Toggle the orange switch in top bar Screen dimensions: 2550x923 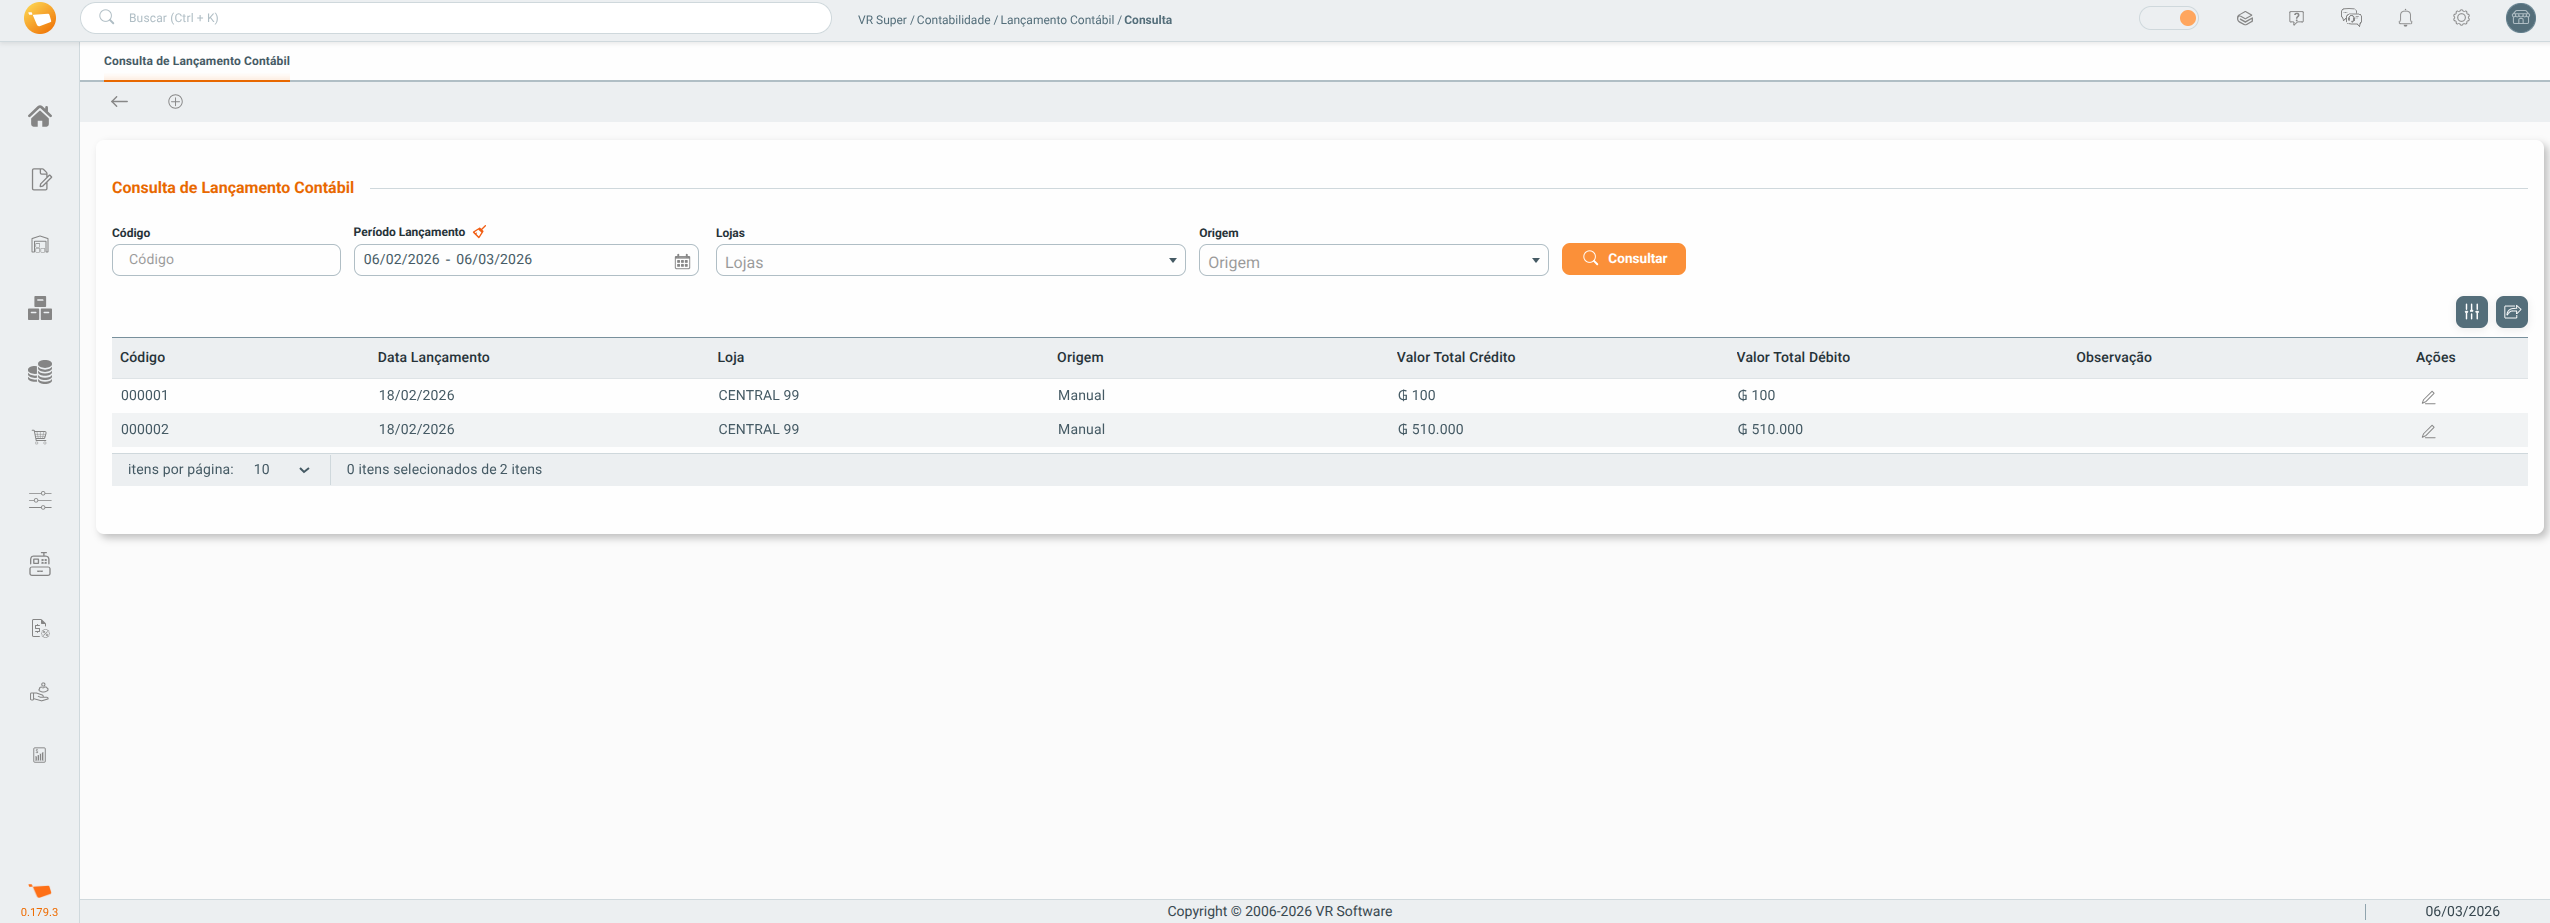coord(2168,18)
